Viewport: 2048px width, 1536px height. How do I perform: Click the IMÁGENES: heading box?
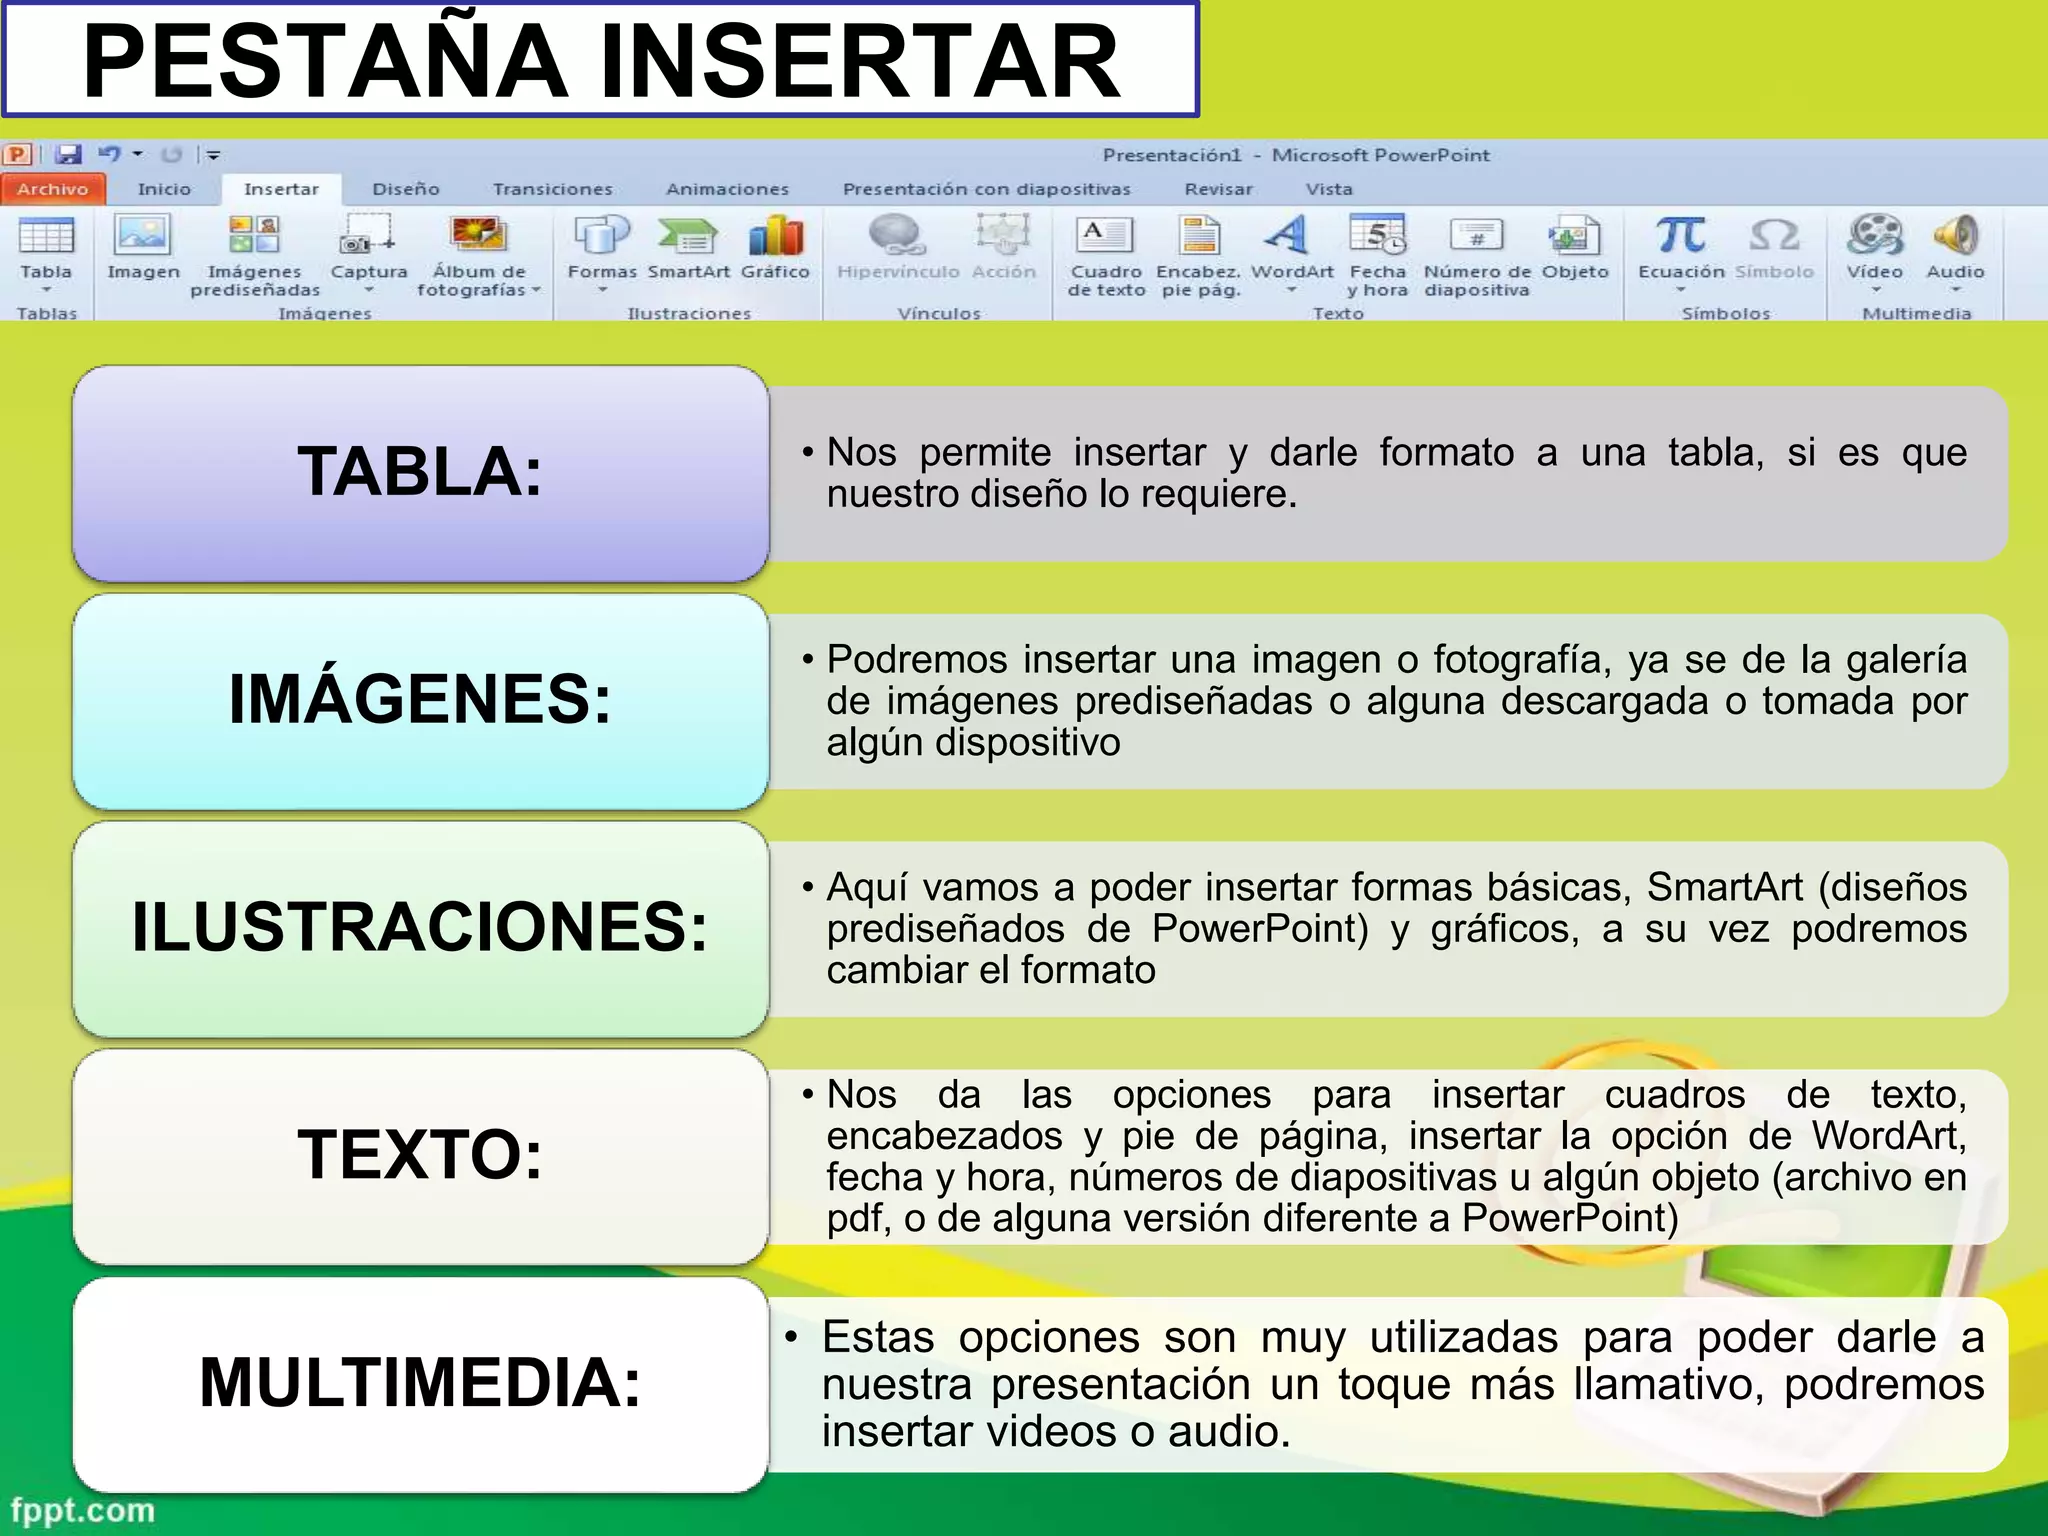click(x=421, y=701)
